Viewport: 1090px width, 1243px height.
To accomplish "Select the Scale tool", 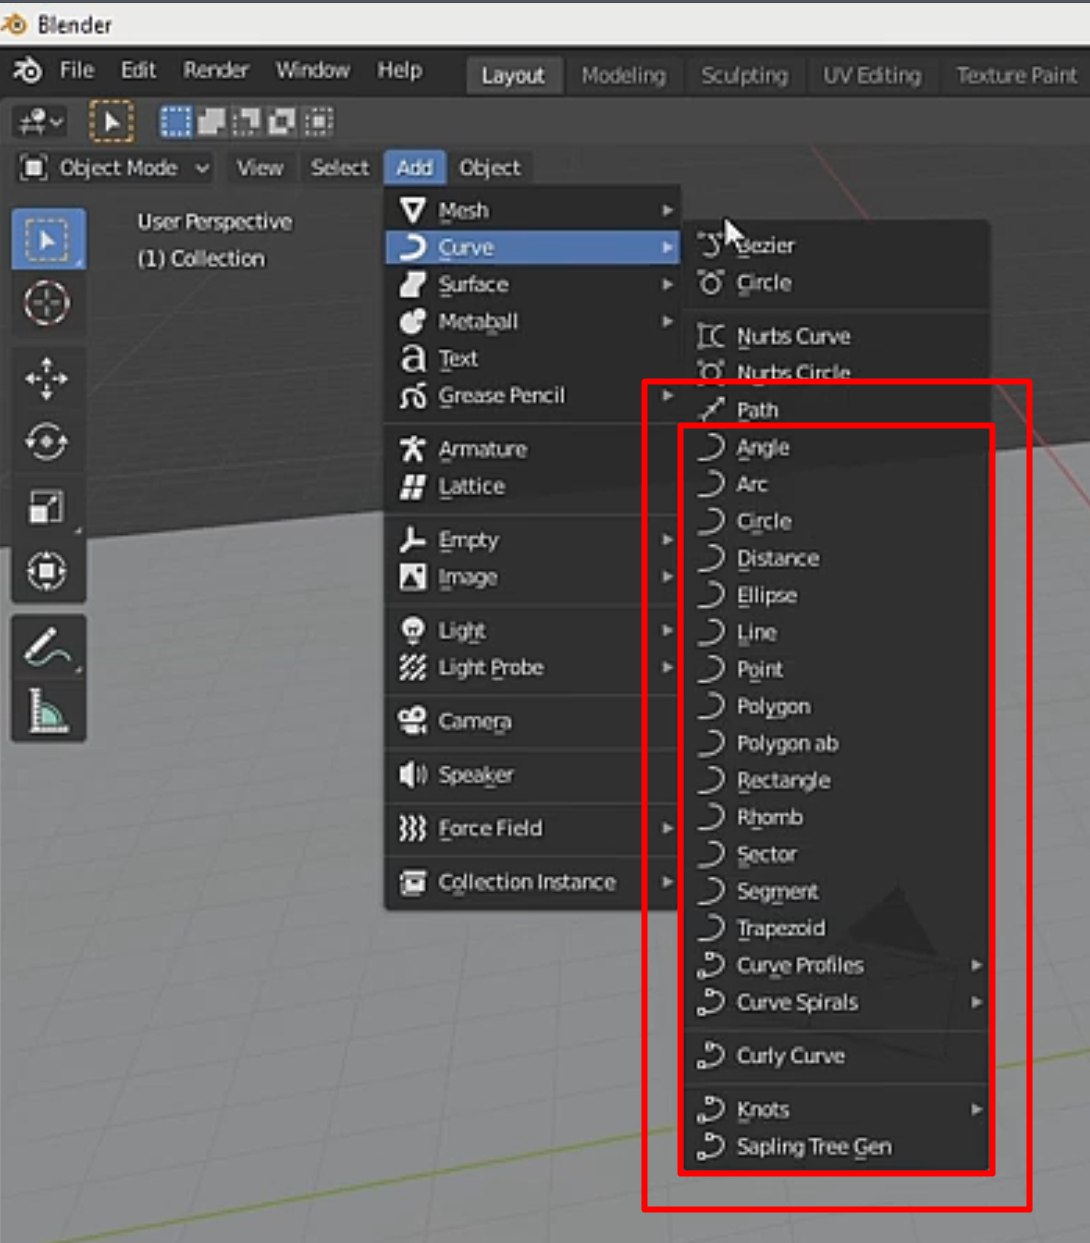I will pyautogui.click(x=47, y=506).
